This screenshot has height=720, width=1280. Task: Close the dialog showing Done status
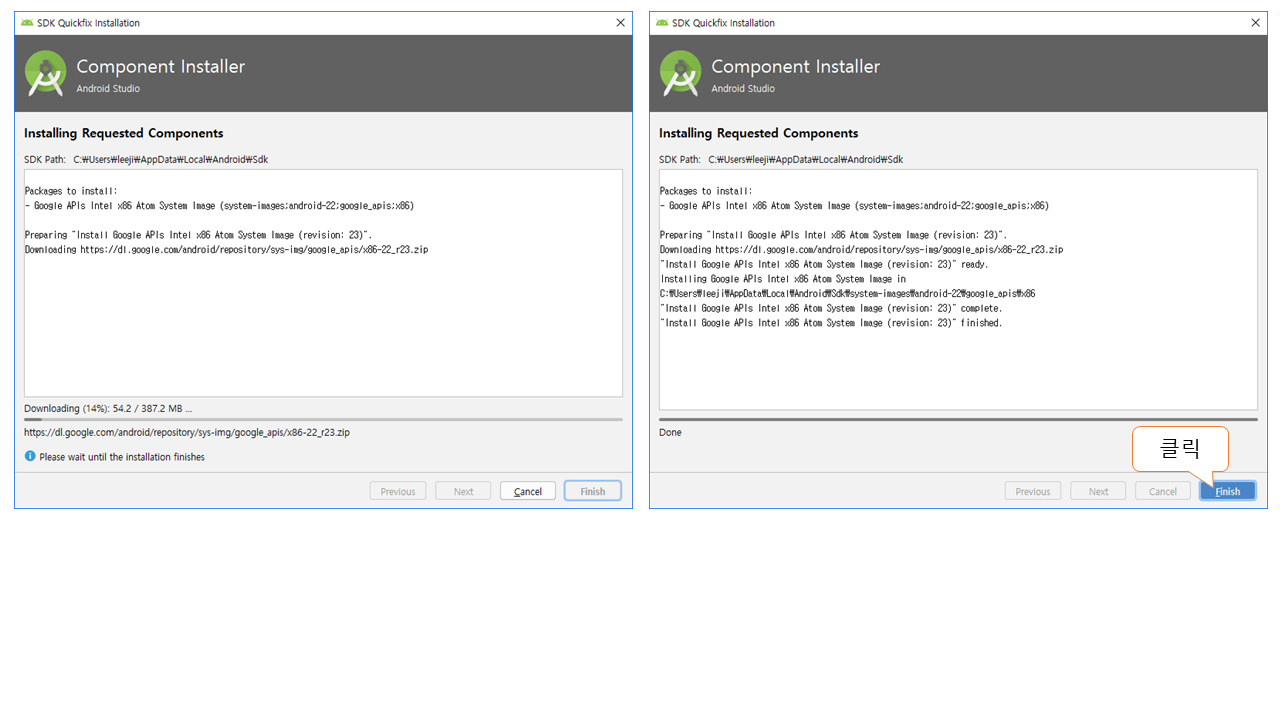(x=1255, y=23)
